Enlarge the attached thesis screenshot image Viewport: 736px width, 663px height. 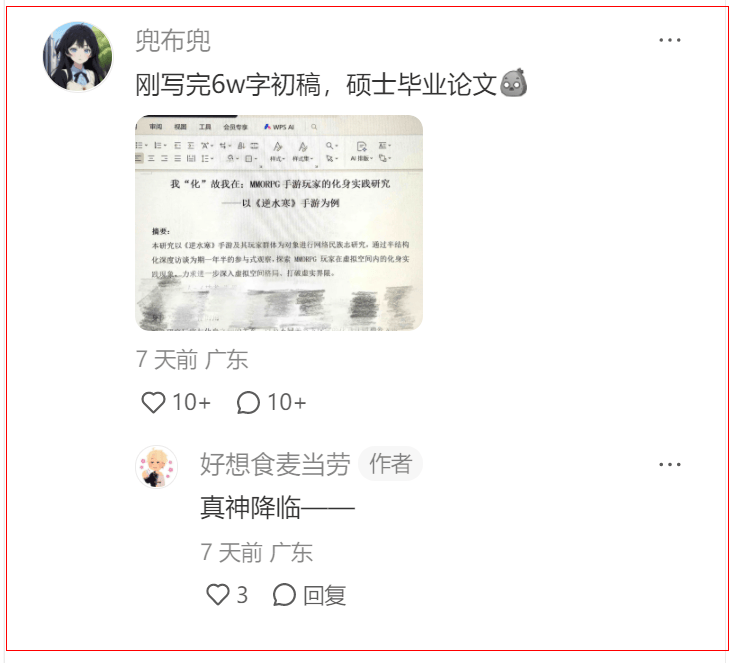tap(279, 223)
